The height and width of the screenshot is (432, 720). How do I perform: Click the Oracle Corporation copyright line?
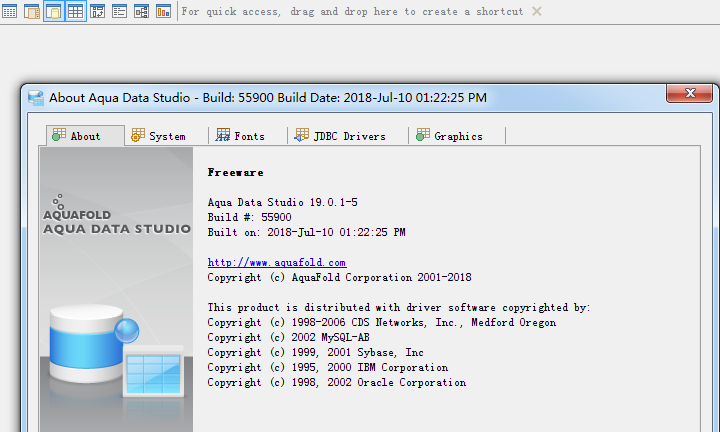[337, 382]
